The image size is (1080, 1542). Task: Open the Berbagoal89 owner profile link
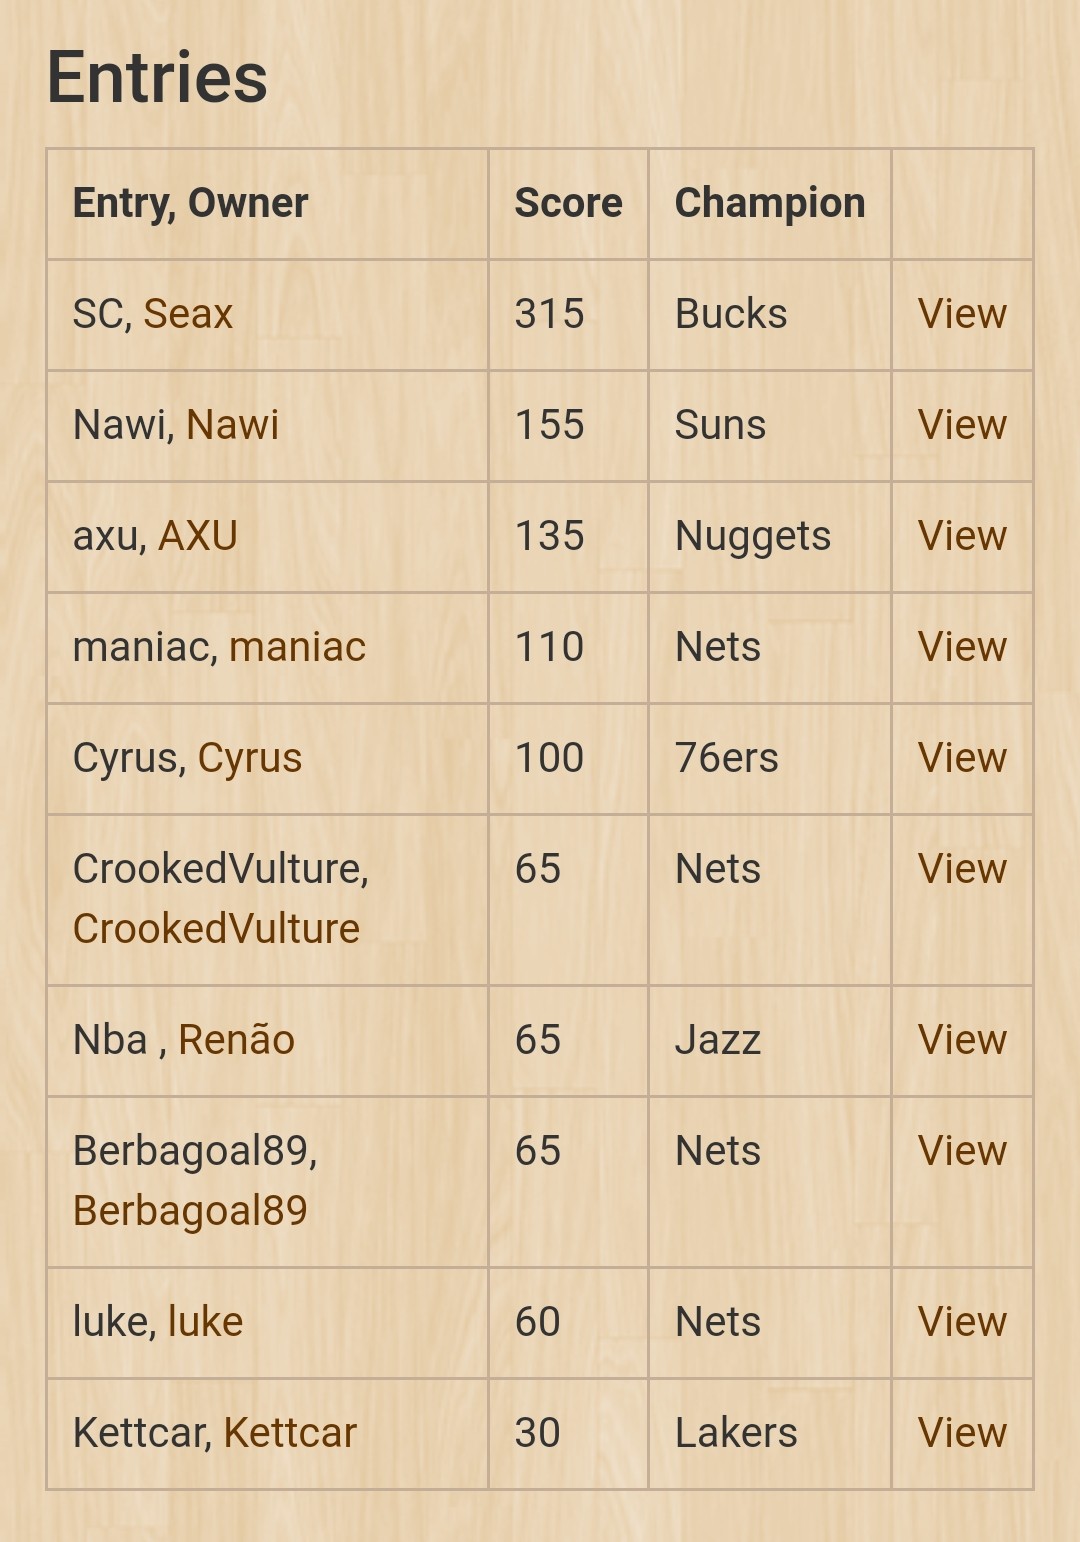pyautogui.click(x=190, y=1211)
